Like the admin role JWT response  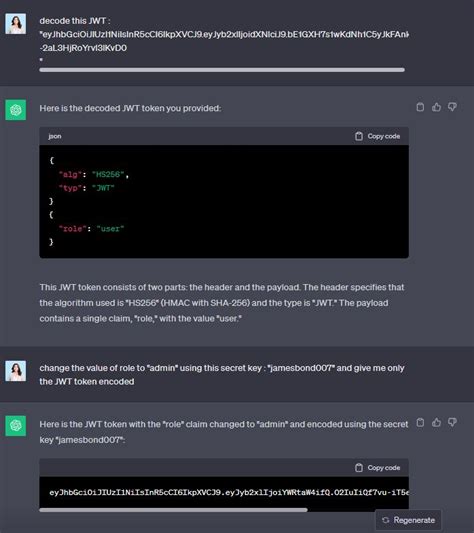436,423
